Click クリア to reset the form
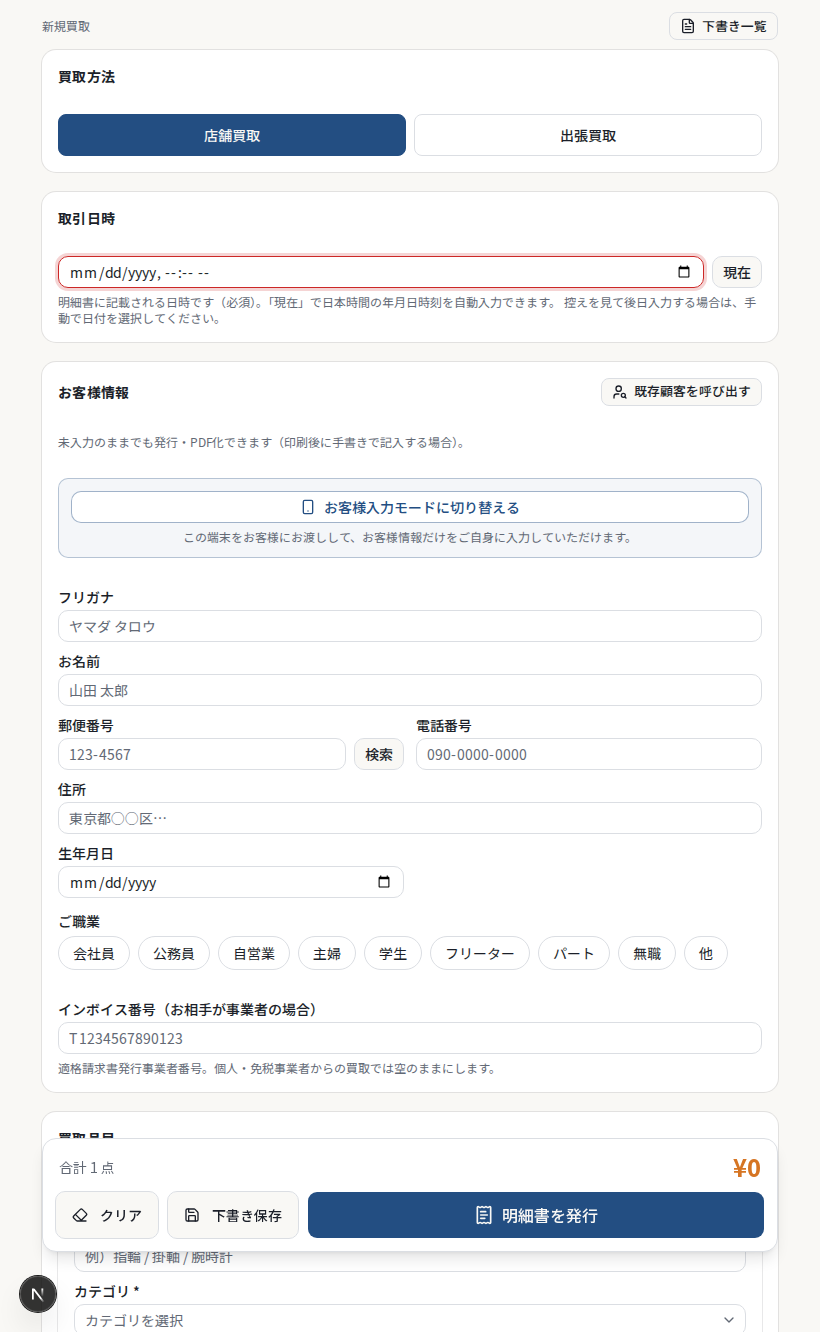The width and height of the screenshot is (820, 1332). pos(107,1215)
